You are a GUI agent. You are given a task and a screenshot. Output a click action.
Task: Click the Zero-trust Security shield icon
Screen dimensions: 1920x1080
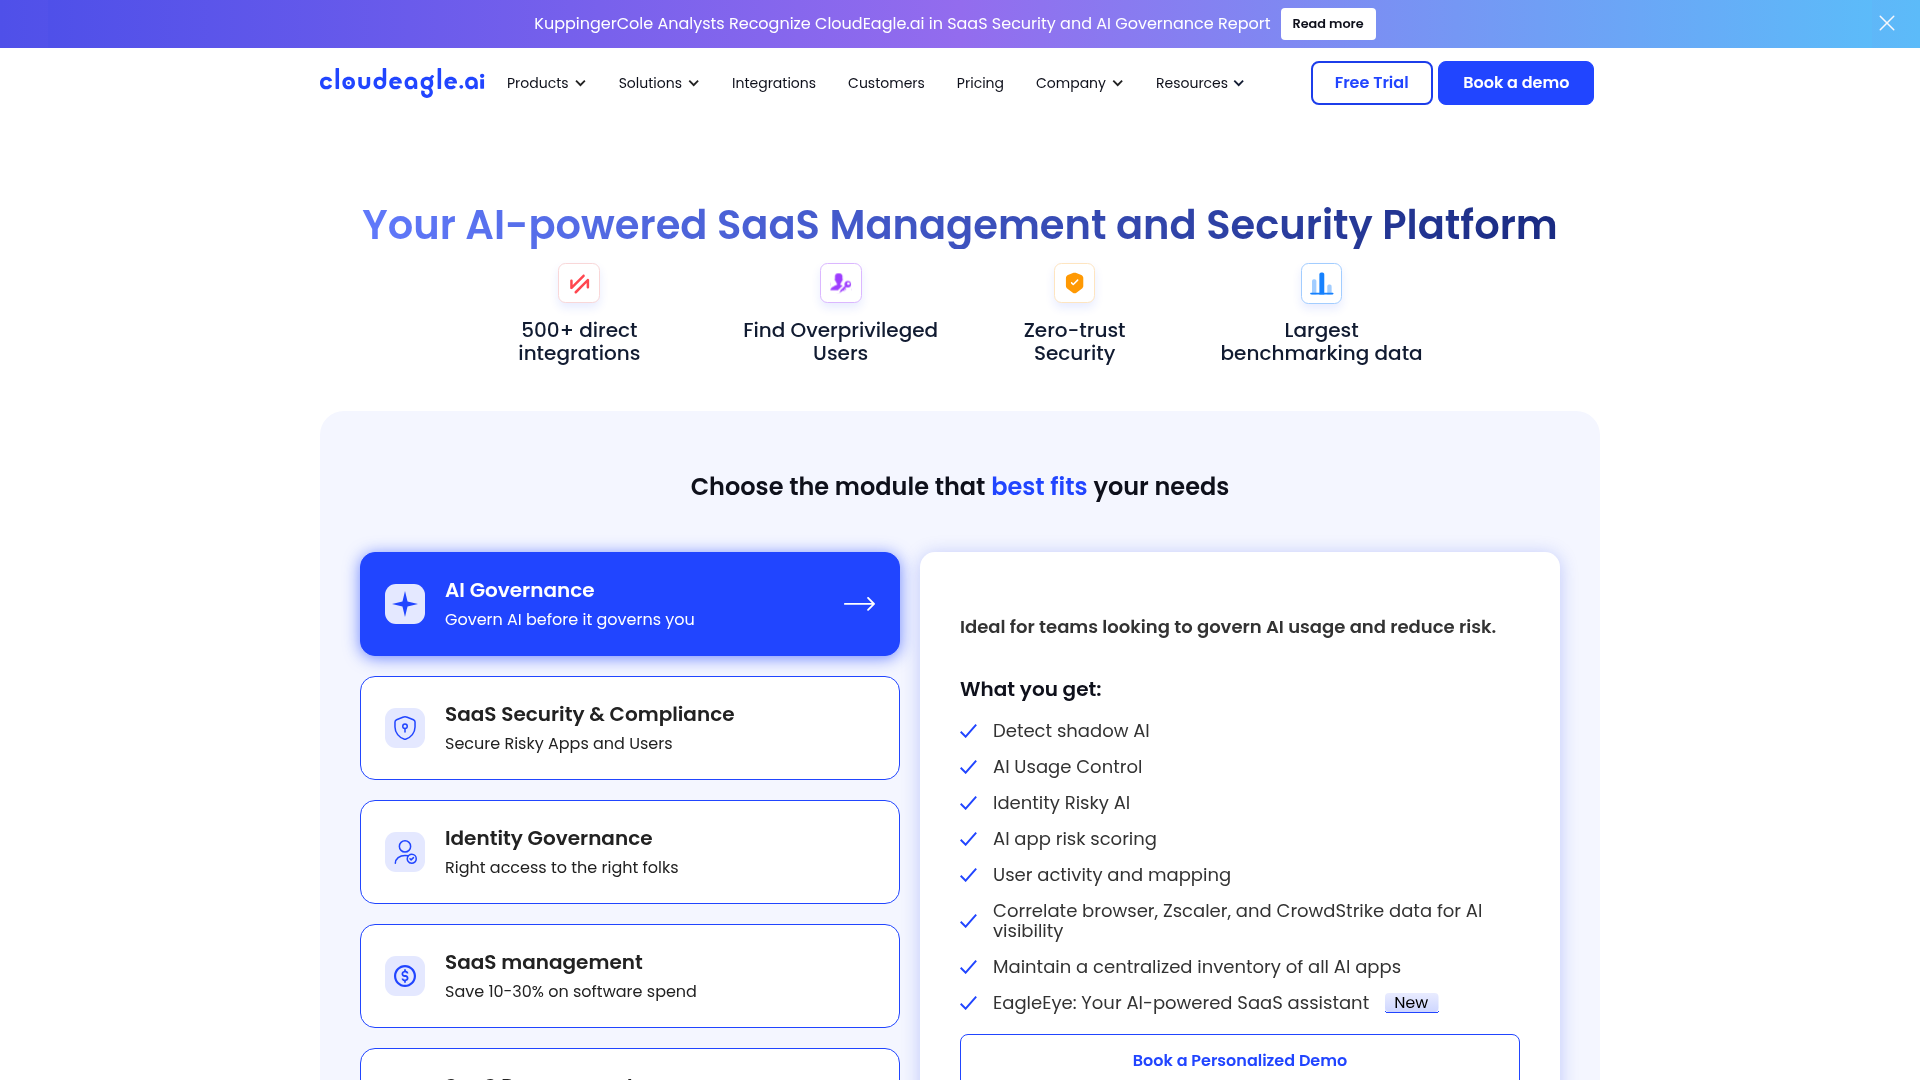1074,284
